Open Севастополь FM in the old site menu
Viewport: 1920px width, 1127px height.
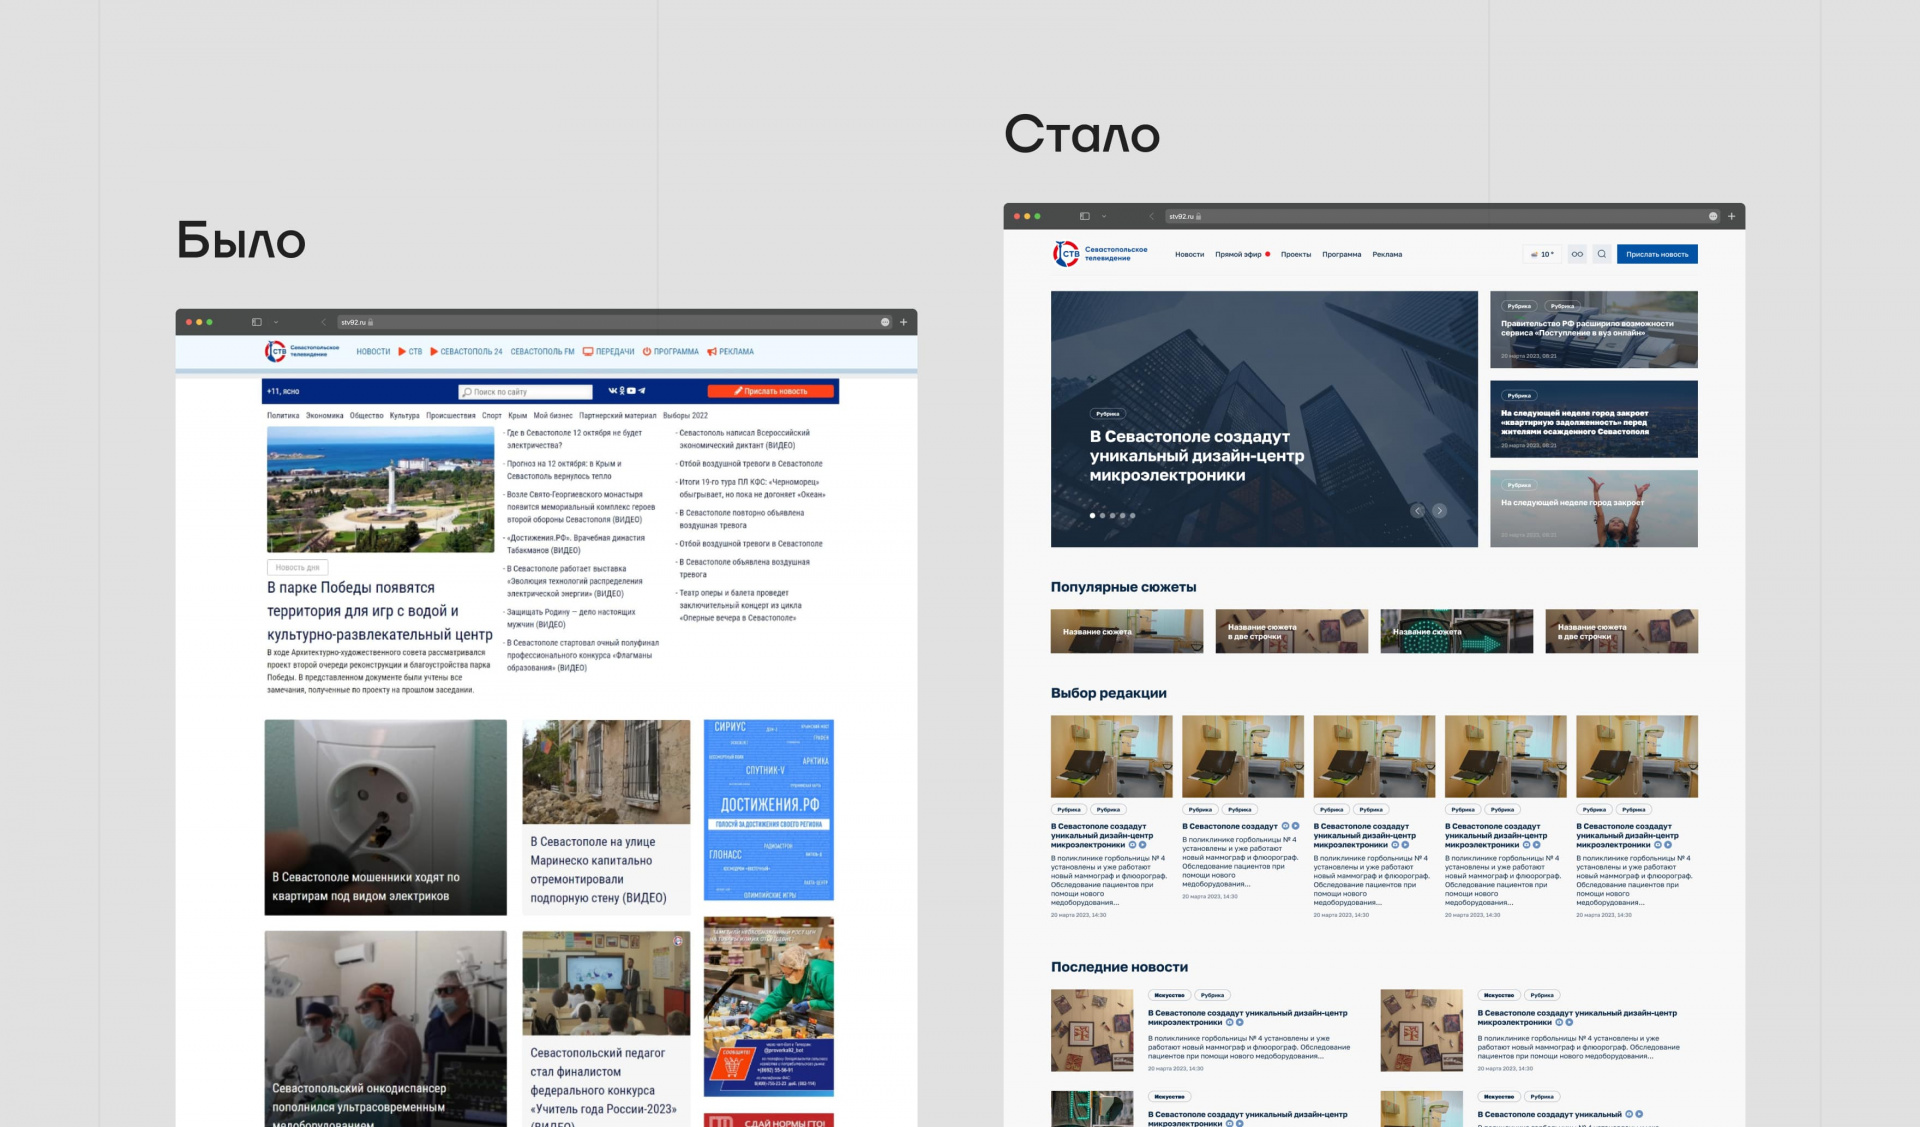[x=543, y=351]
